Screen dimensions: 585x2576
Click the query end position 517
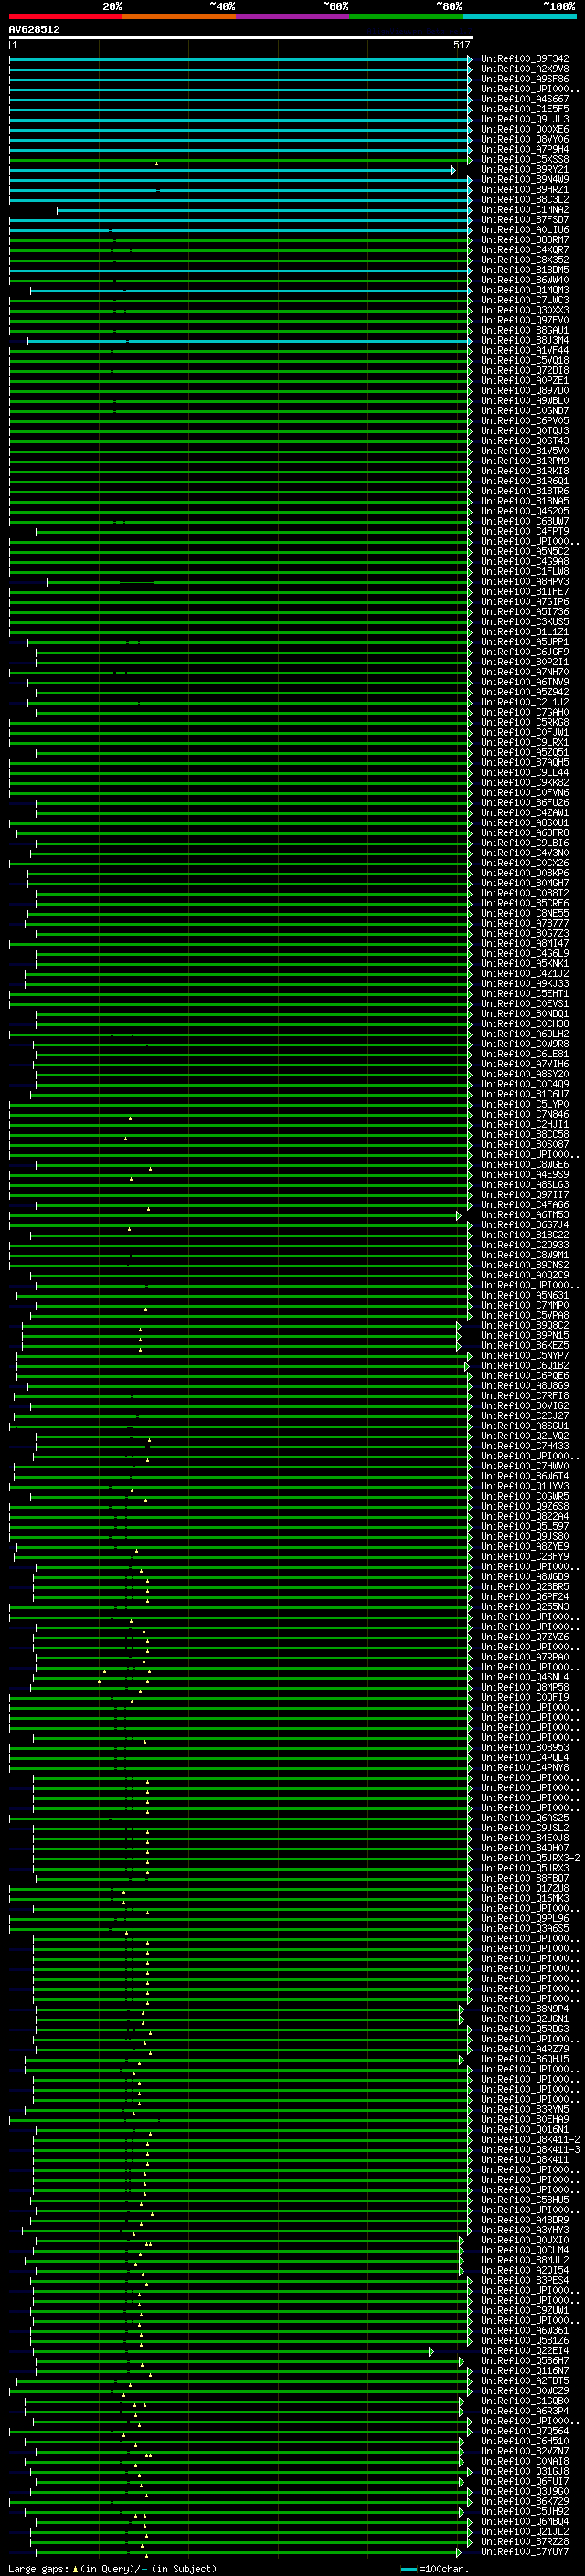coord(461,45)
